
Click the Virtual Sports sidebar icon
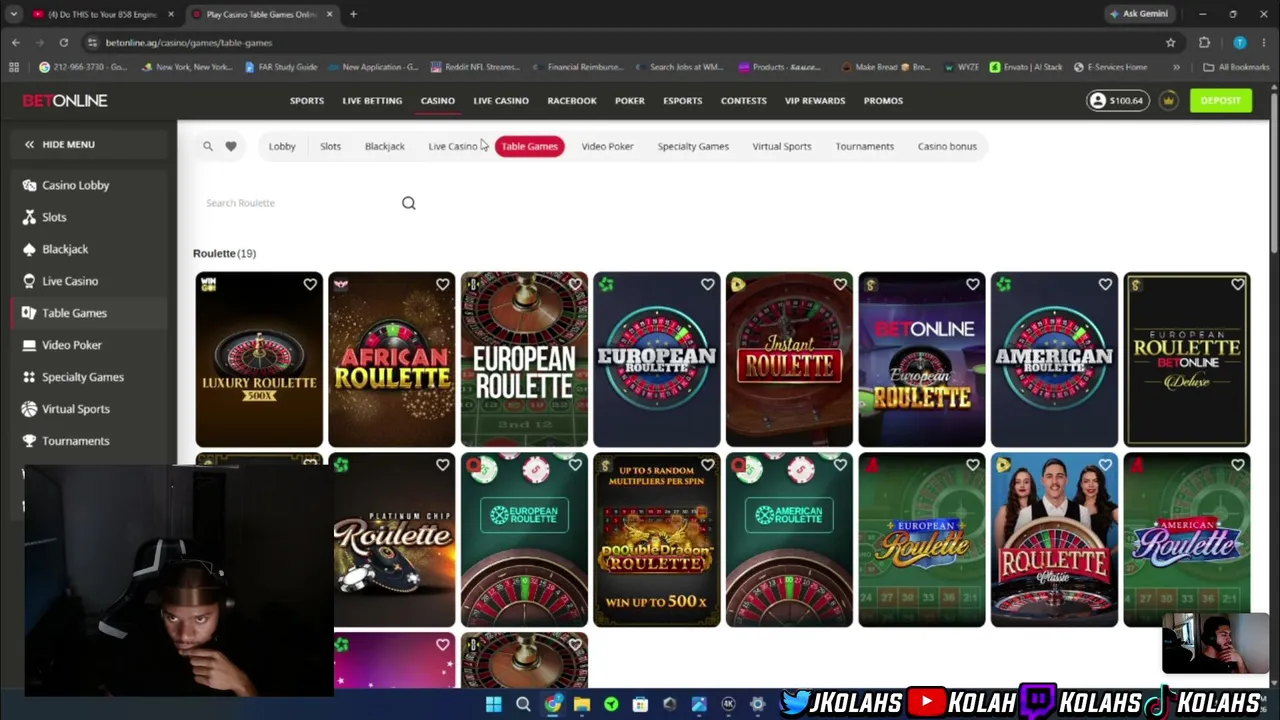(29, 409)
